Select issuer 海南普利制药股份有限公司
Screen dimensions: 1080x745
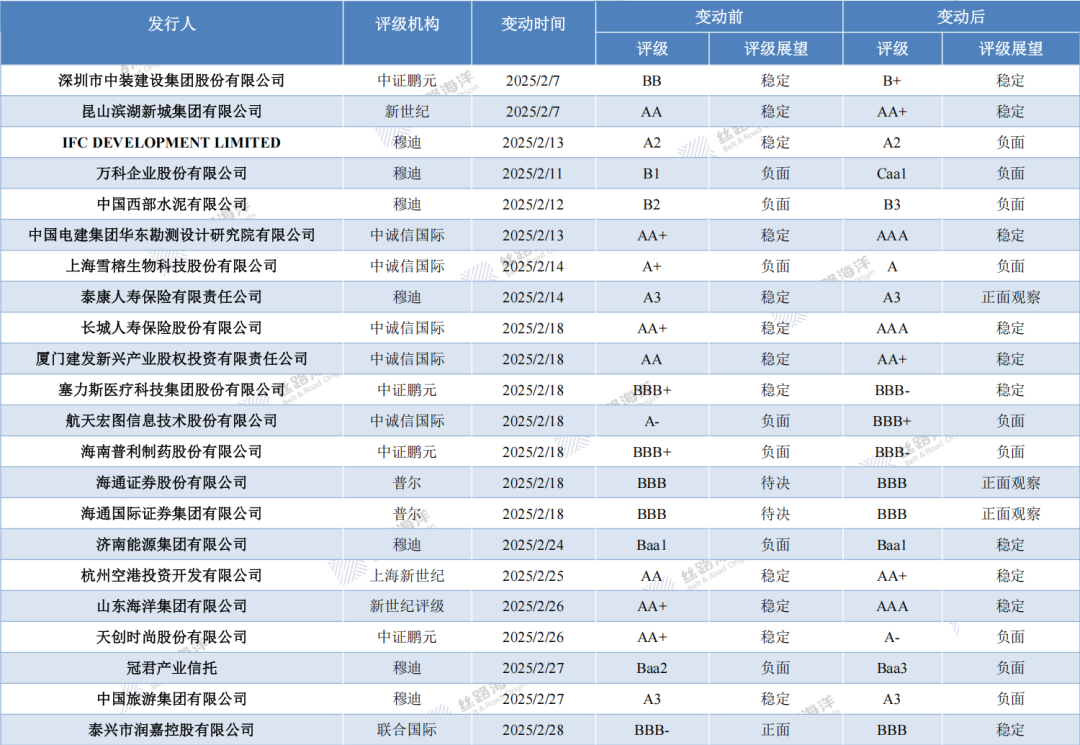click(172, 452)
